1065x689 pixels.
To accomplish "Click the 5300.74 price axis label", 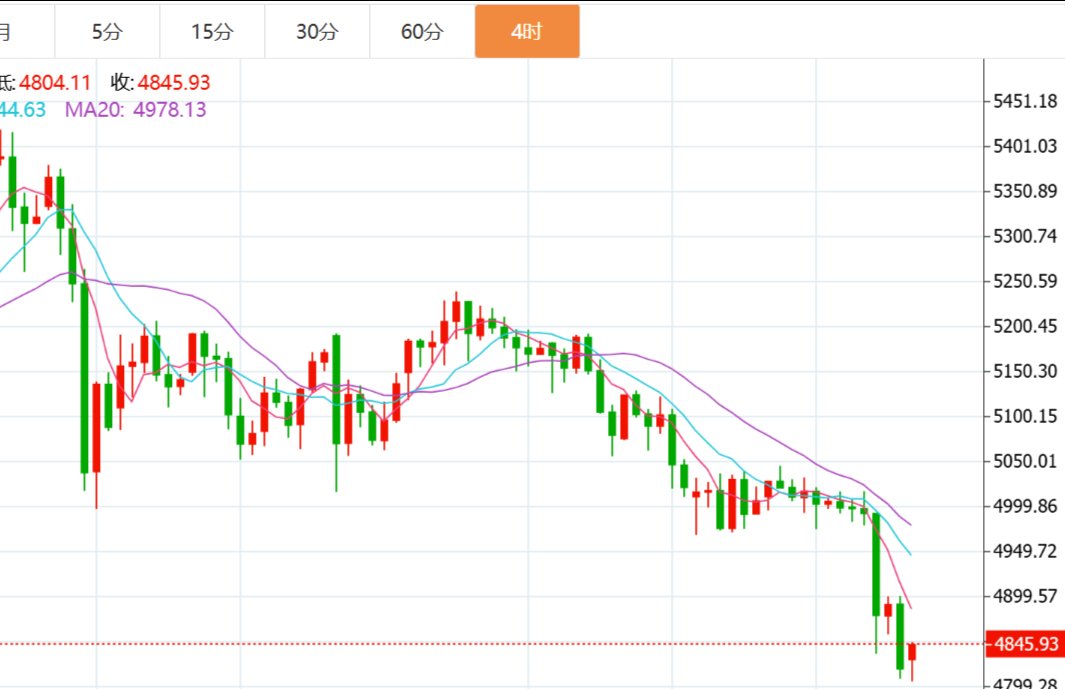I will click(x=1024, y=236).
